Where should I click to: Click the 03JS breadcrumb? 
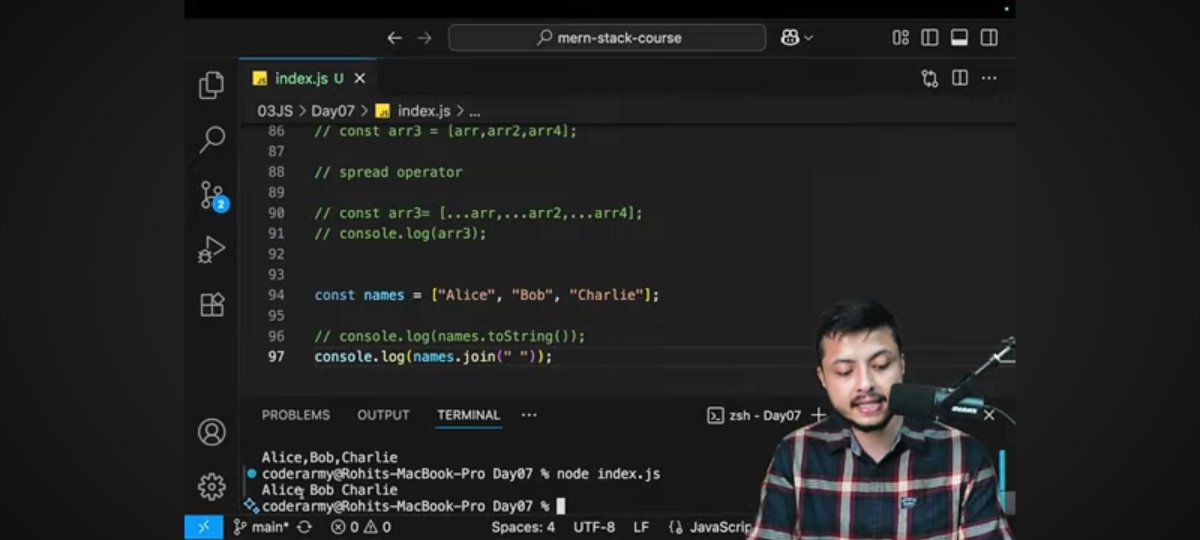coord(275,111)
